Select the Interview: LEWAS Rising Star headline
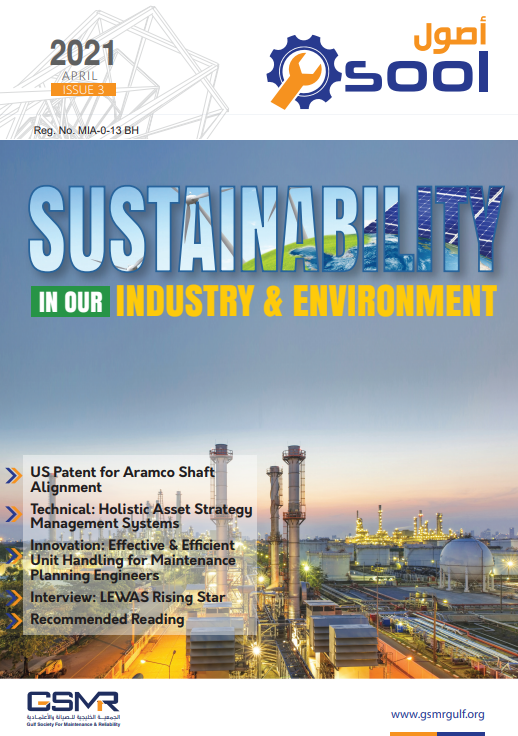 point(128,597)
